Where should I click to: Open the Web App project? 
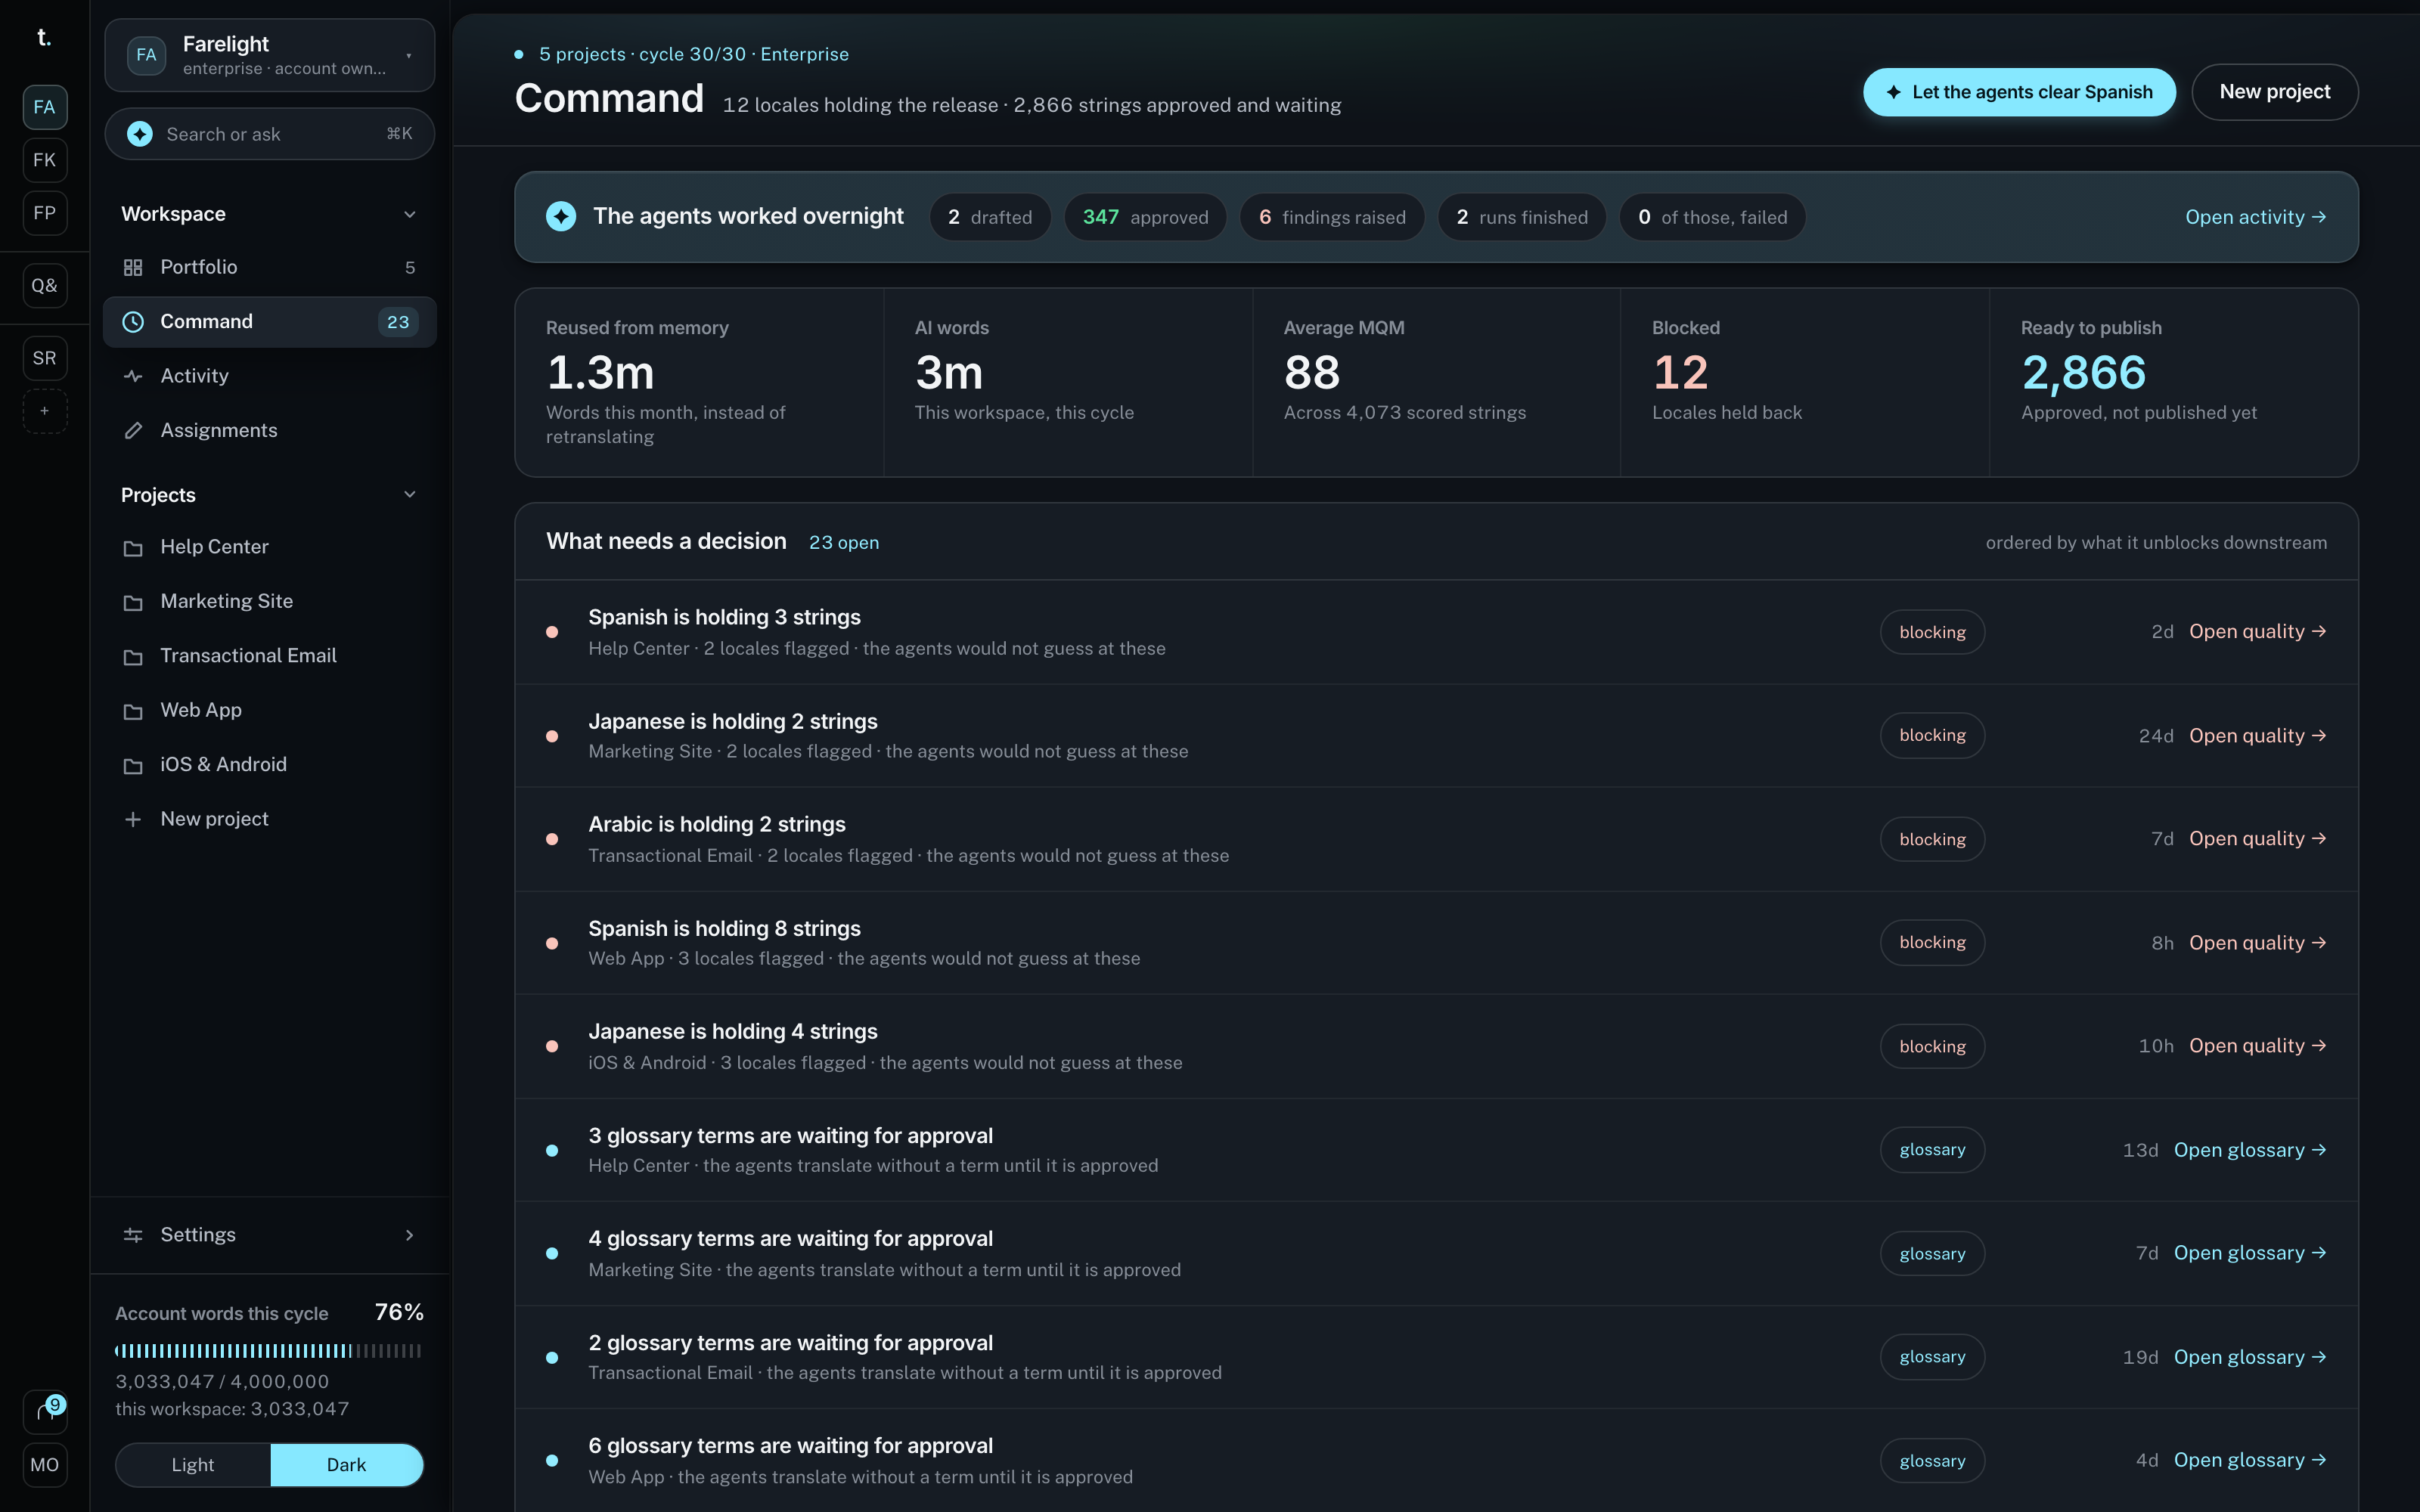[270, 710]
